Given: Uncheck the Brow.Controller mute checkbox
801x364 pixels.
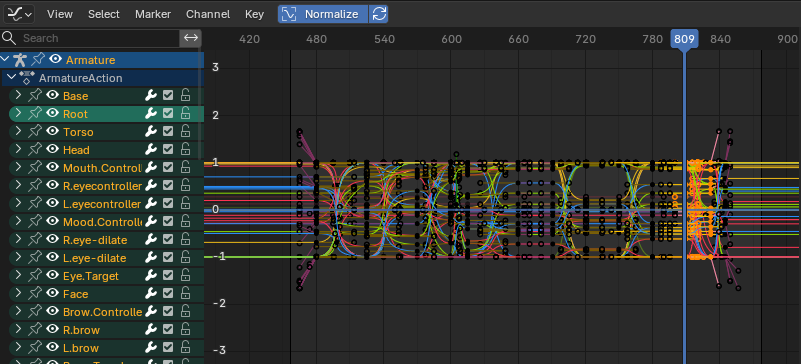Looking at the screenshot, I should [x=168, y=311].
